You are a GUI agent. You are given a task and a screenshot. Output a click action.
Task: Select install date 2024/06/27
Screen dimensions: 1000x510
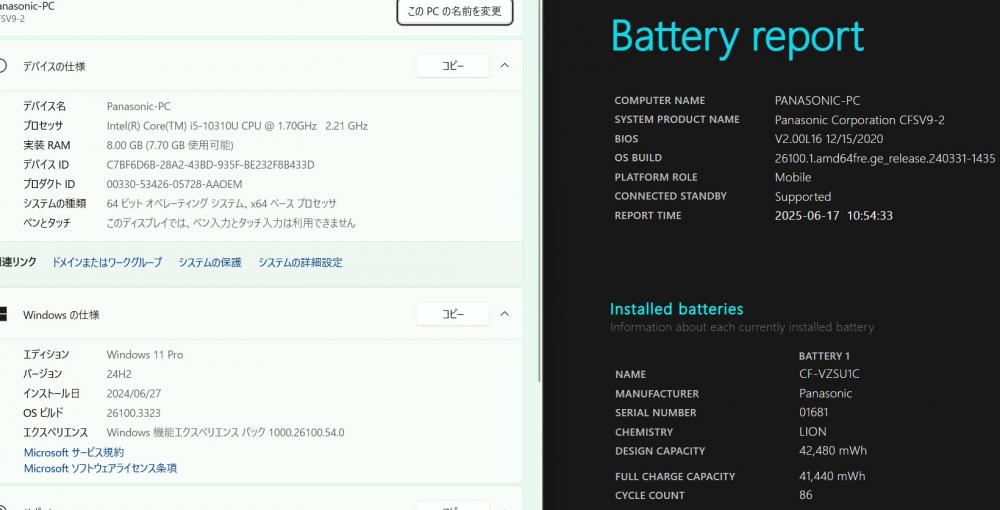pos(134,394)
